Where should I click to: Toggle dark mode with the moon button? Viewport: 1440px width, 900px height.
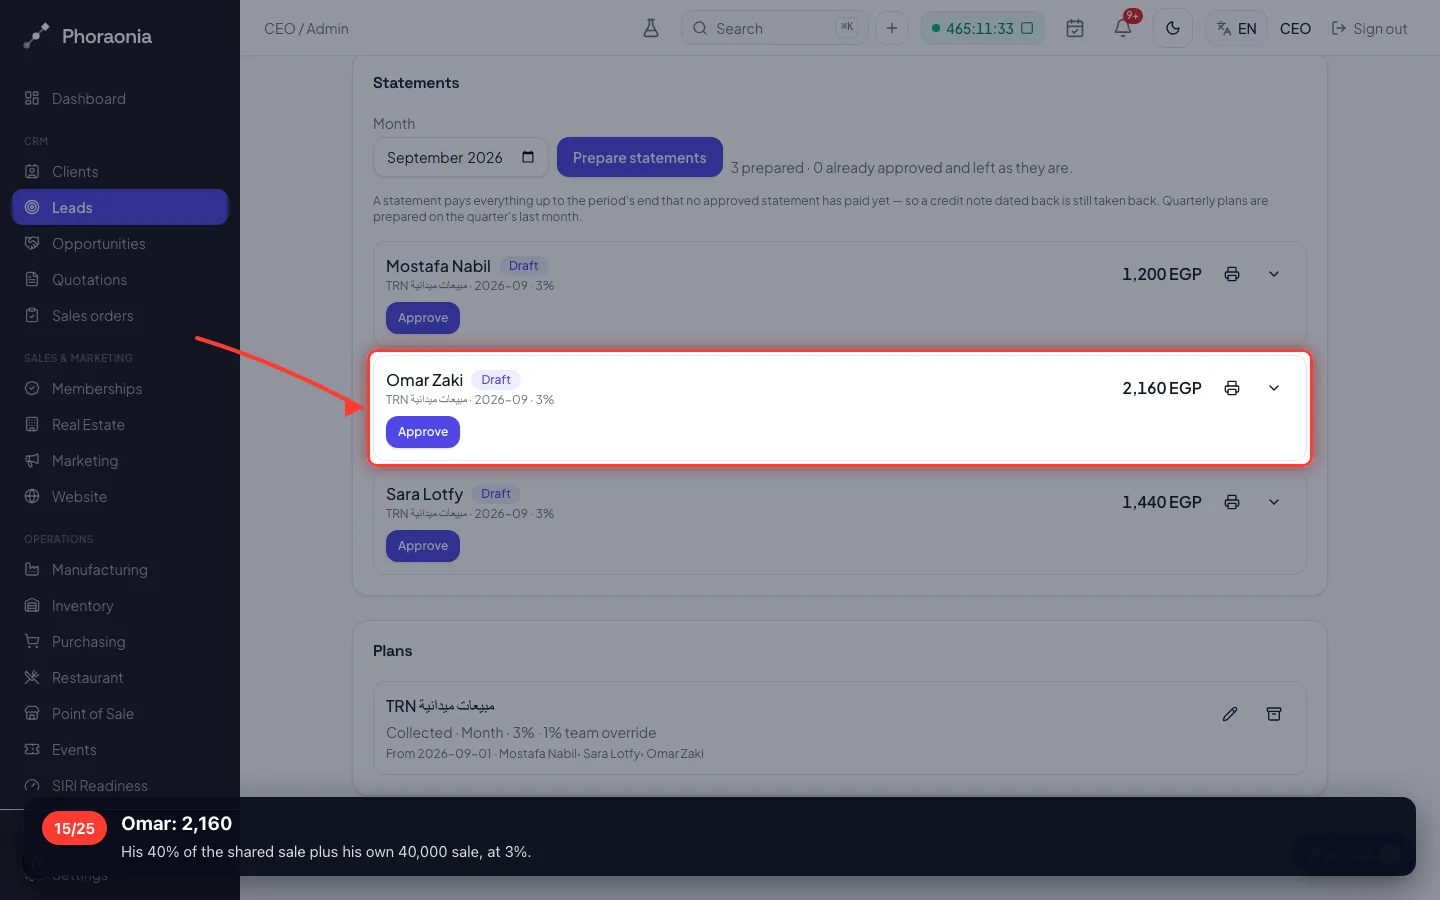(x=1173, y=28)
